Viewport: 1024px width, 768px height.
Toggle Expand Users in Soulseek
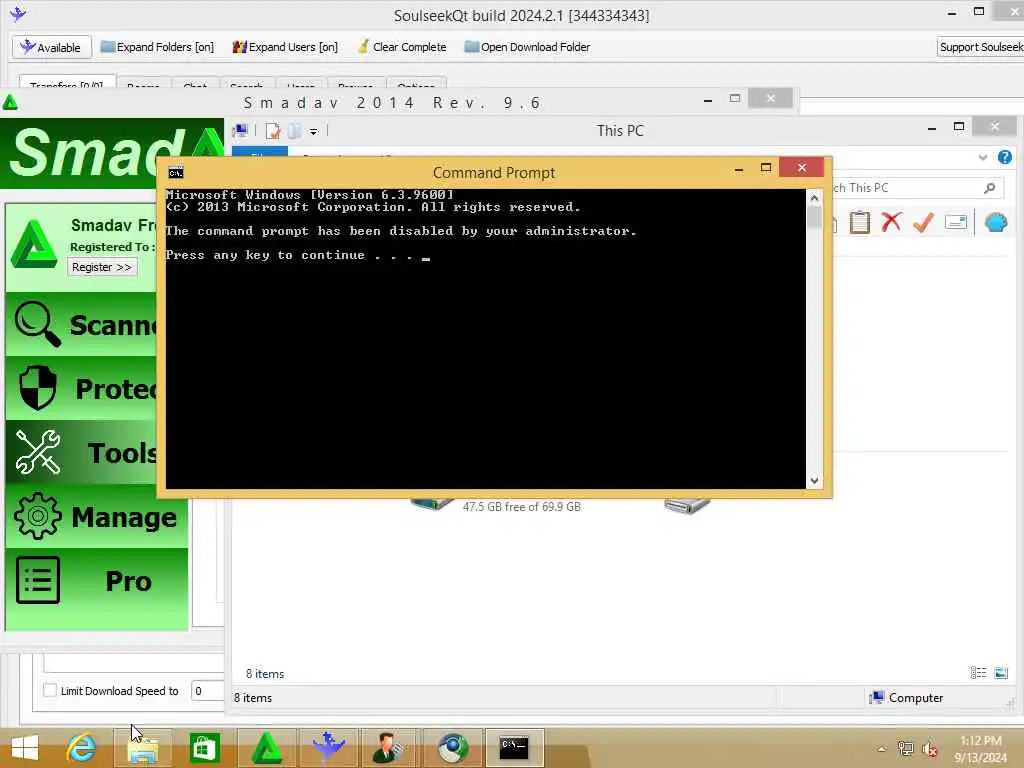[285, 47]
